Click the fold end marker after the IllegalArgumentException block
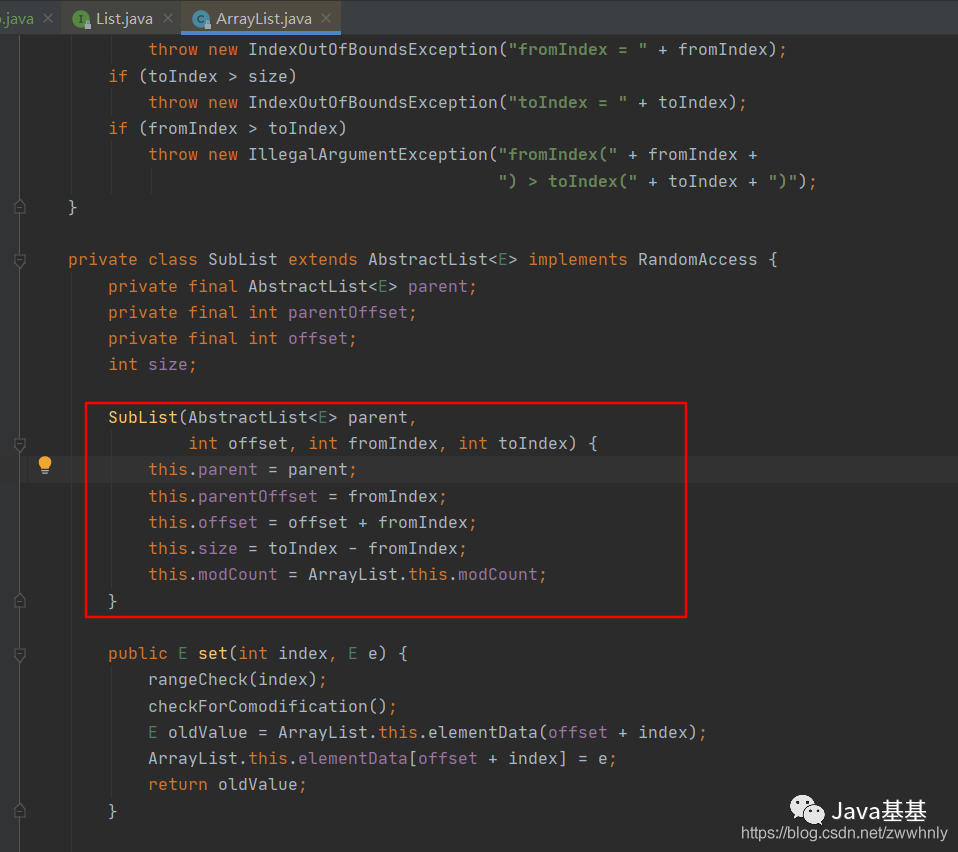Image resolution: width=958 pixels, height=852 pixels. pos(20,207)
